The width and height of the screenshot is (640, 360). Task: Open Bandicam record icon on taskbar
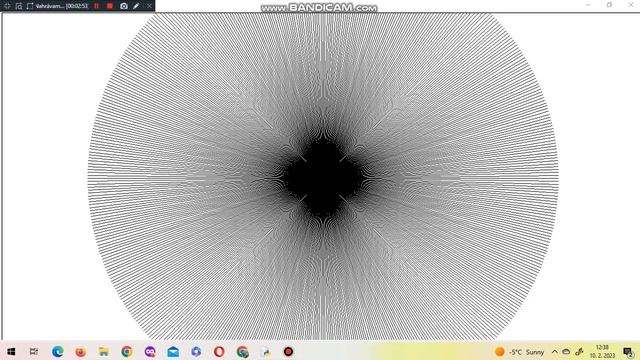click(289, 351)
